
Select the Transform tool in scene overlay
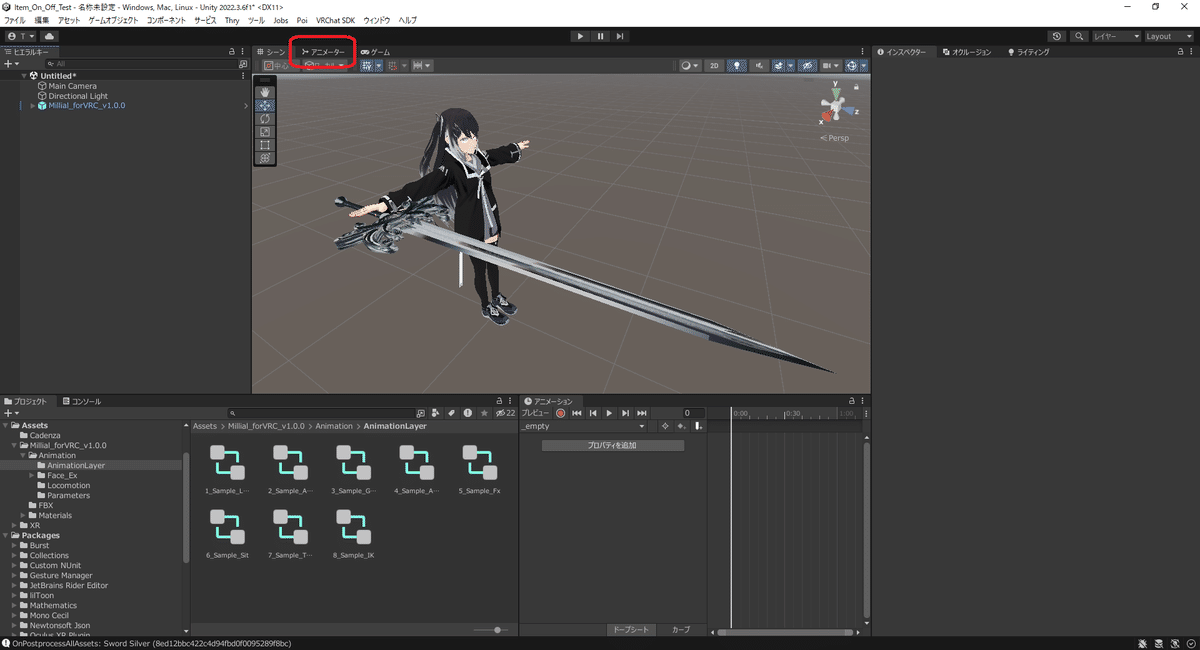pos(265,158)
